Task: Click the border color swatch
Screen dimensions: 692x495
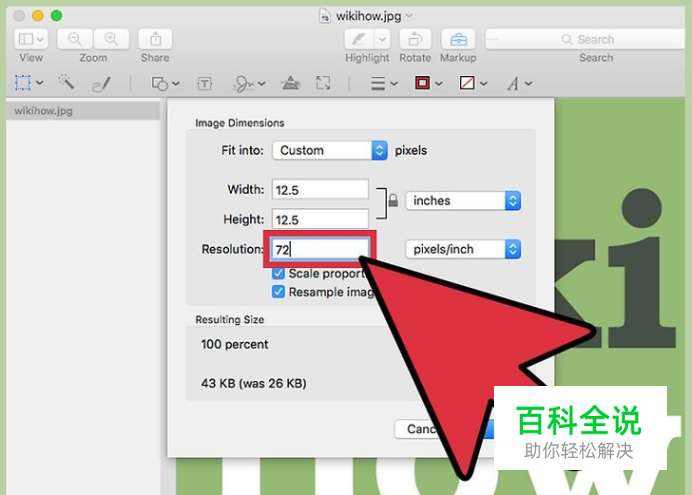Action: click(x=422, y=82)
